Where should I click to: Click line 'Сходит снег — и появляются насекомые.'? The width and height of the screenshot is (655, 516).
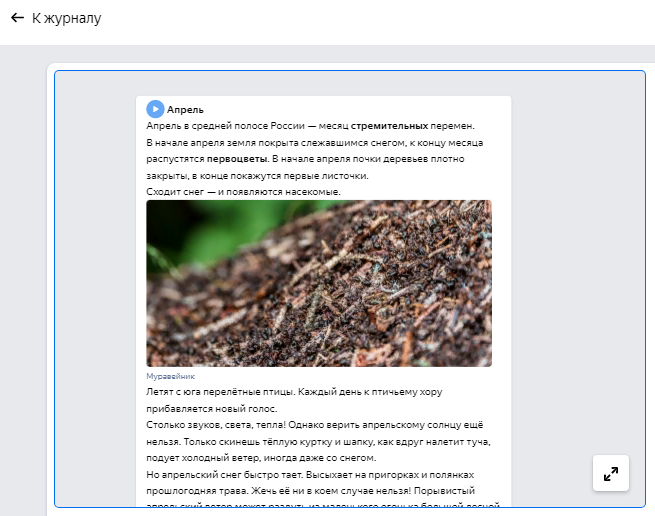click(x=244, y=192)
